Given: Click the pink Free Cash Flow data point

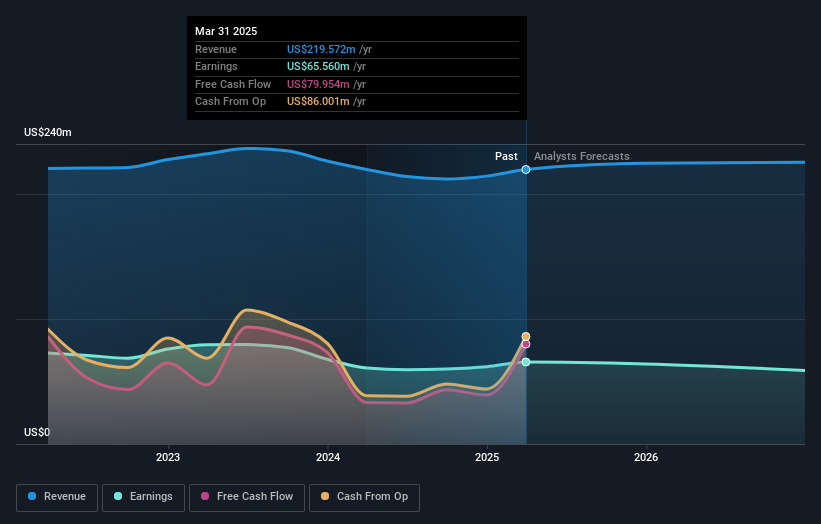Looking at the screenshot, I should (526, 344).
